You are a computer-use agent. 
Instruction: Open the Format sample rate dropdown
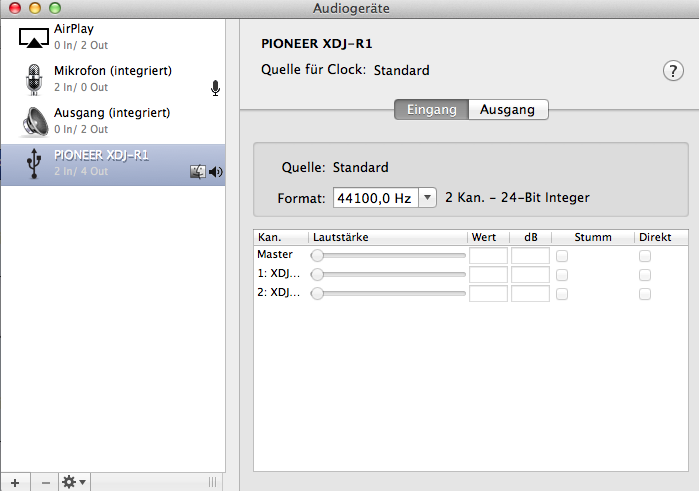[x=385, y=198]
